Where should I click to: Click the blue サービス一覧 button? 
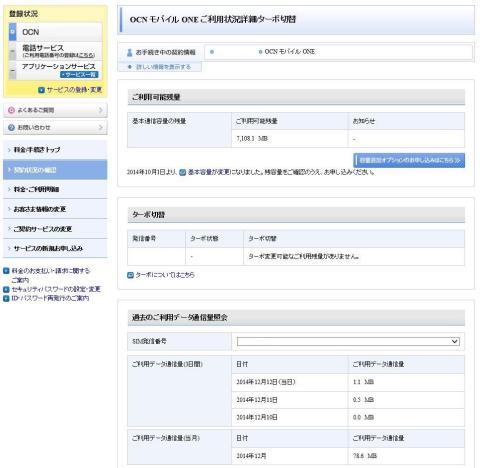pos(79,75)
